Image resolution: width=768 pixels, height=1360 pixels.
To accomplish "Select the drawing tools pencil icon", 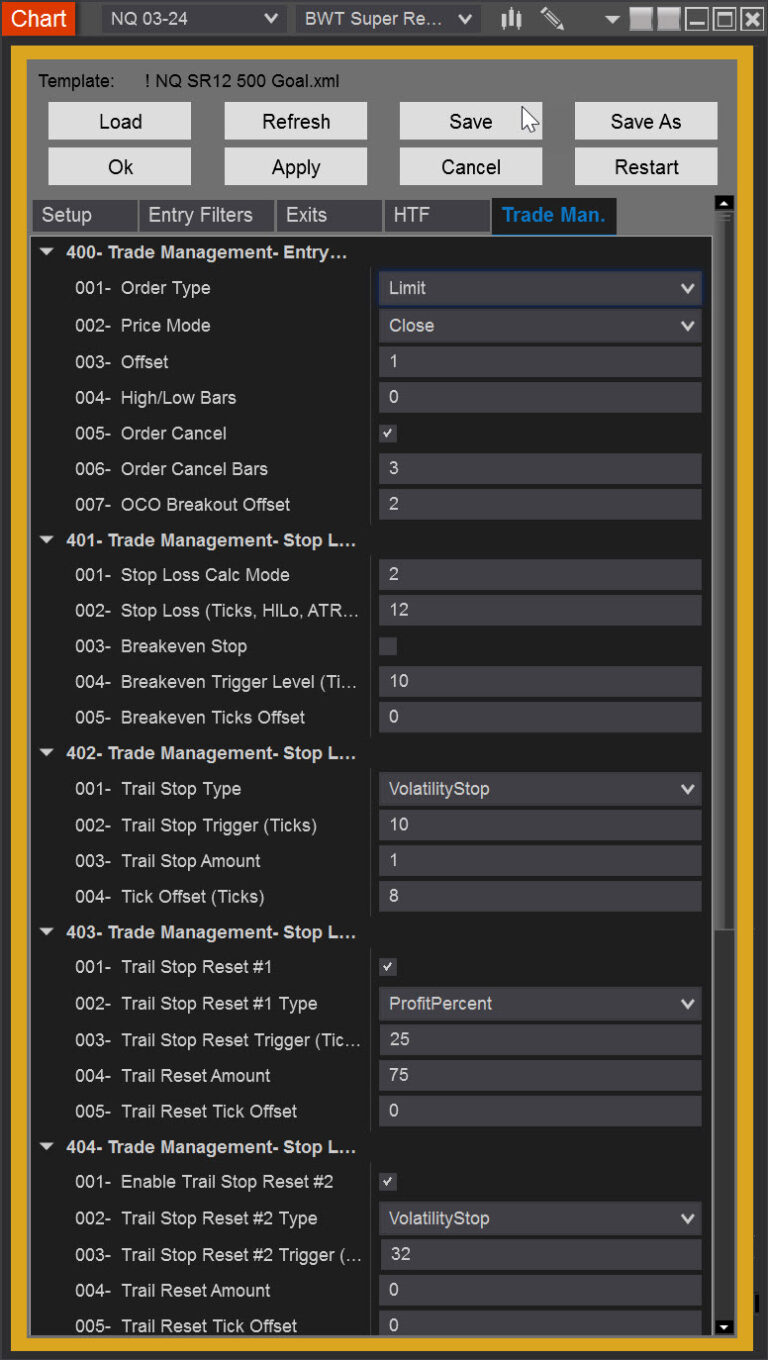I will pyautogui.click(x=551, y=19).
